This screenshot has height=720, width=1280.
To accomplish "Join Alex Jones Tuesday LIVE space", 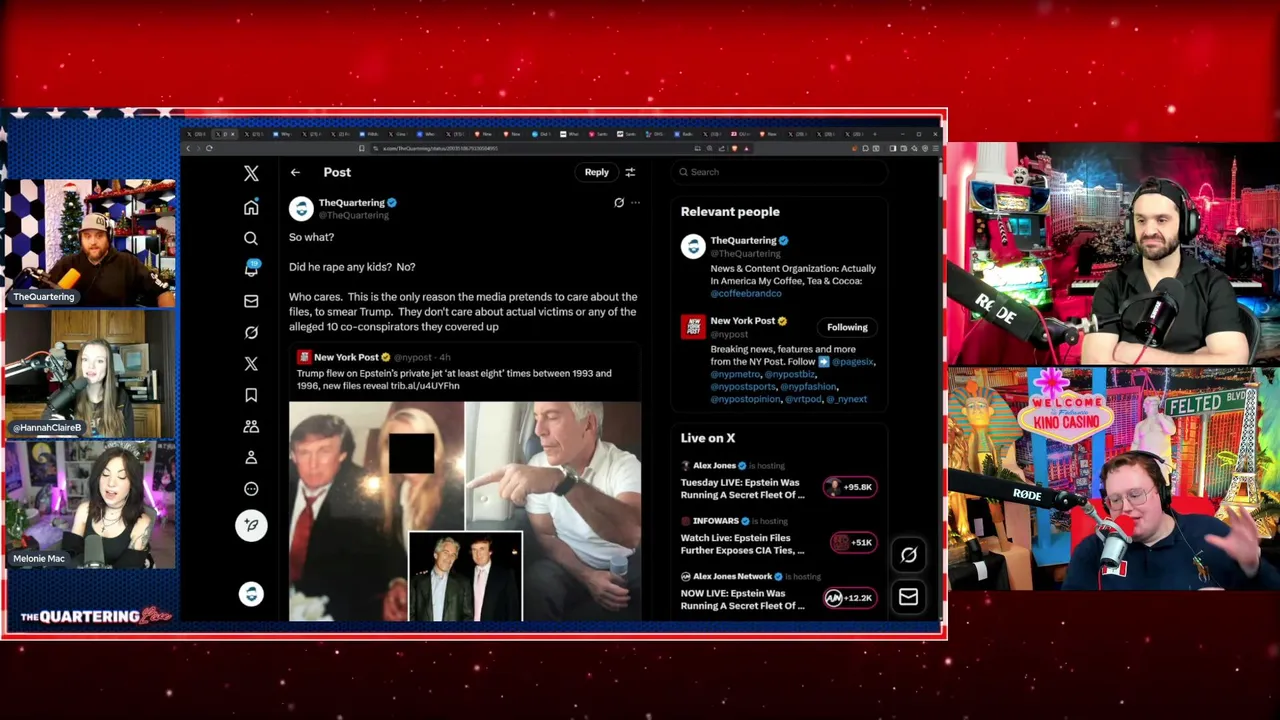I will (743, 488).
